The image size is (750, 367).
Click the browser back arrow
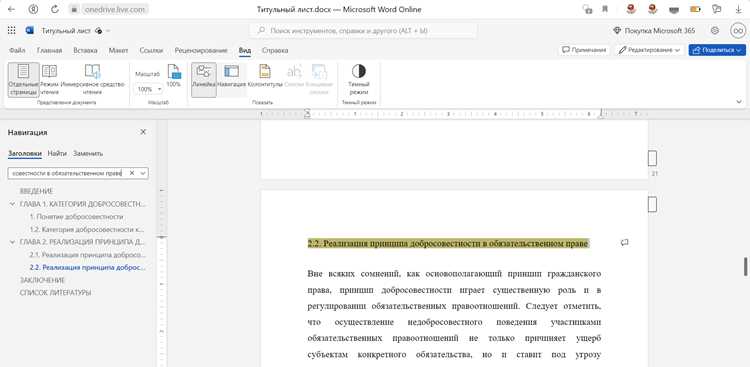(11, 9)
